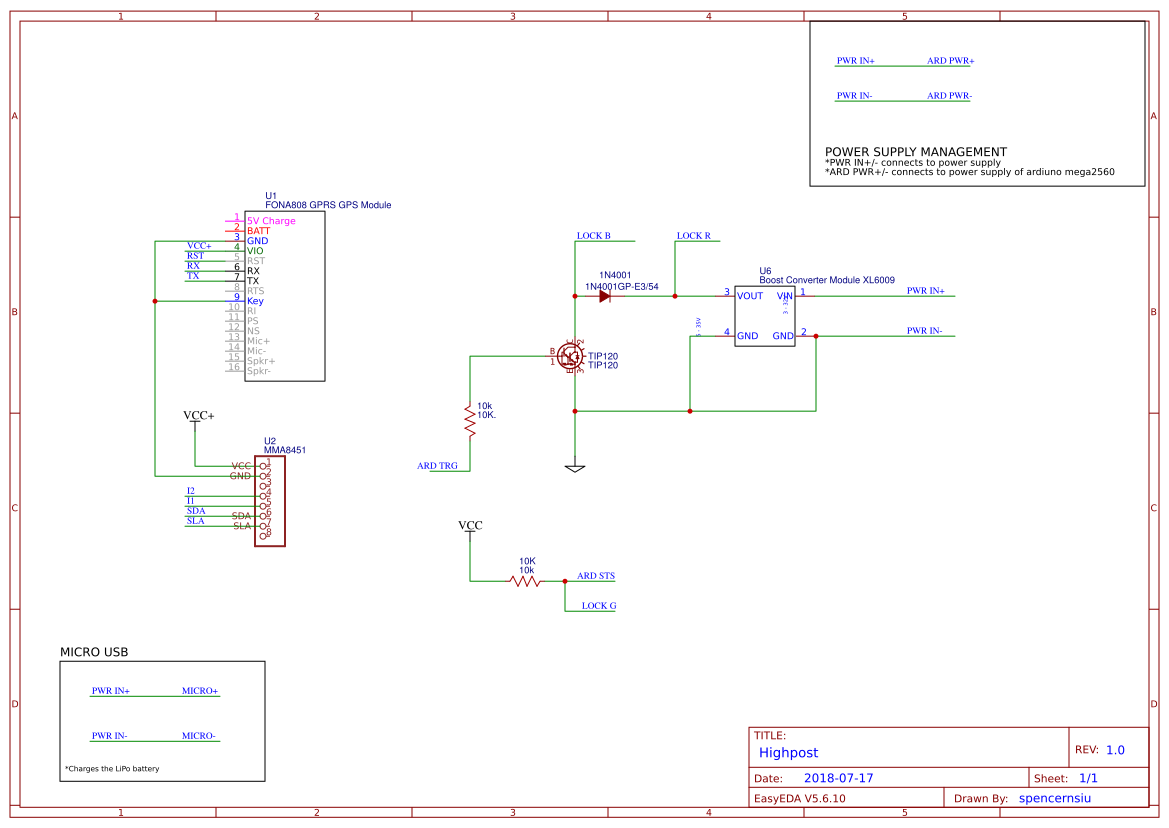Click the LOCK G net label
The width and height of the screenshot is (1169, 828).
pyautogui.click(x=598, y=606)
